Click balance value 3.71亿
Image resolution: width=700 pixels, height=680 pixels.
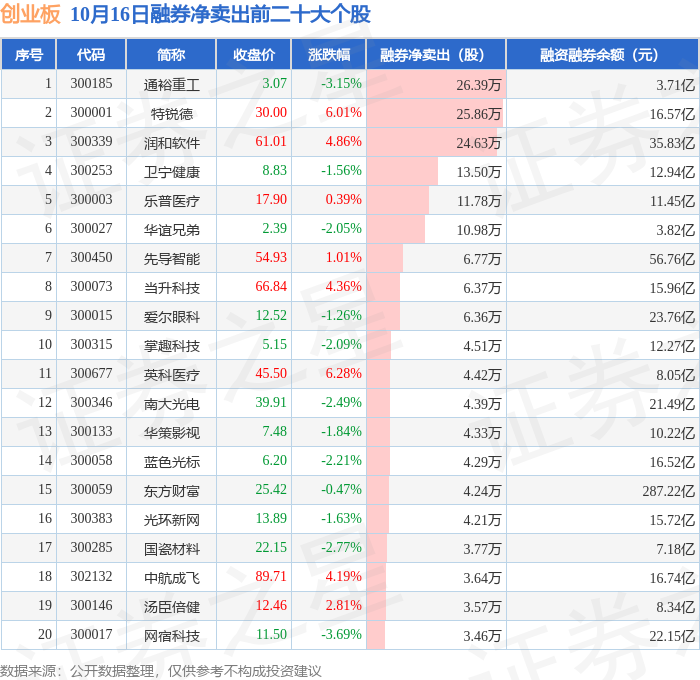point(676,85)
